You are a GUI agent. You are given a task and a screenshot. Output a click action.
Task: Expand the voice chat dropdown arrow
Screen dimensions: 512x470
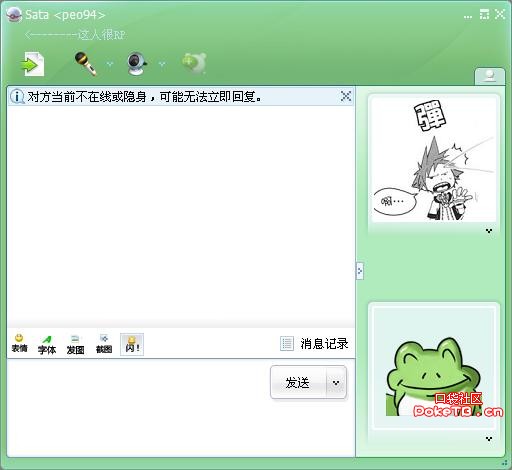(110, 64)
